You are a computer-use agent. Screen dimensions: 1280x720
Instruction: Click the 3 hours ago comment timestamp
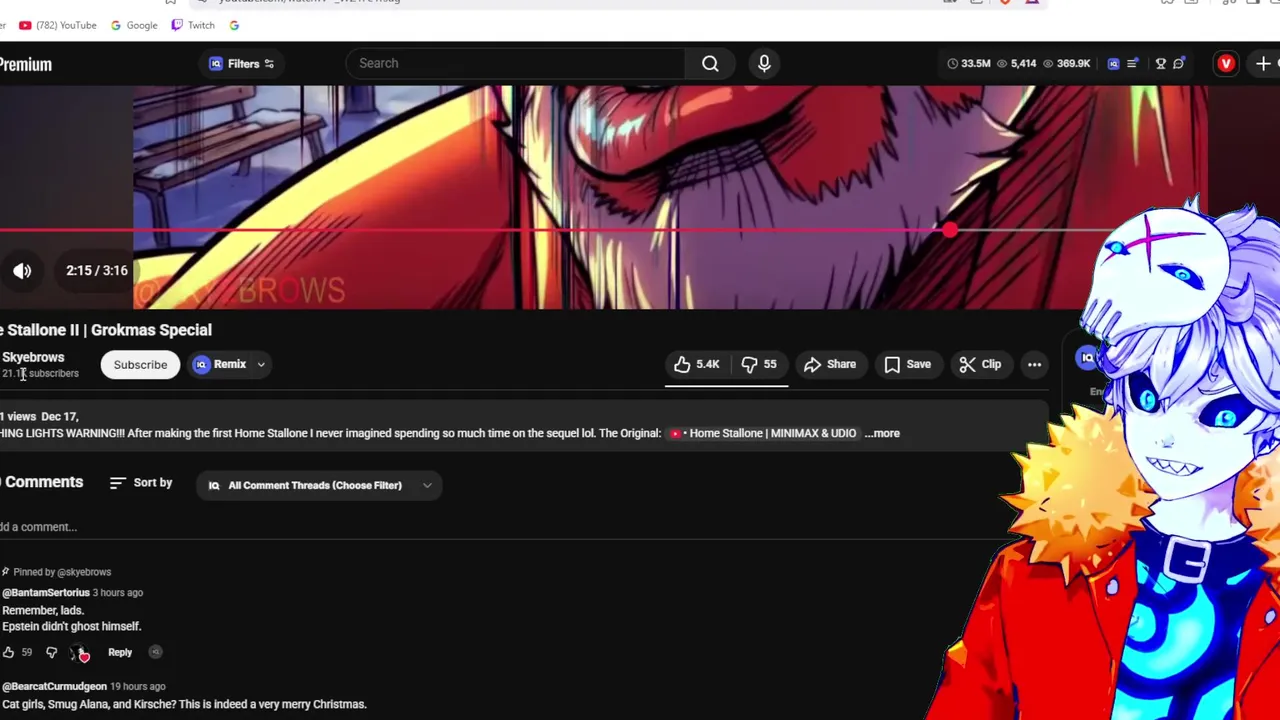[118, 593]
